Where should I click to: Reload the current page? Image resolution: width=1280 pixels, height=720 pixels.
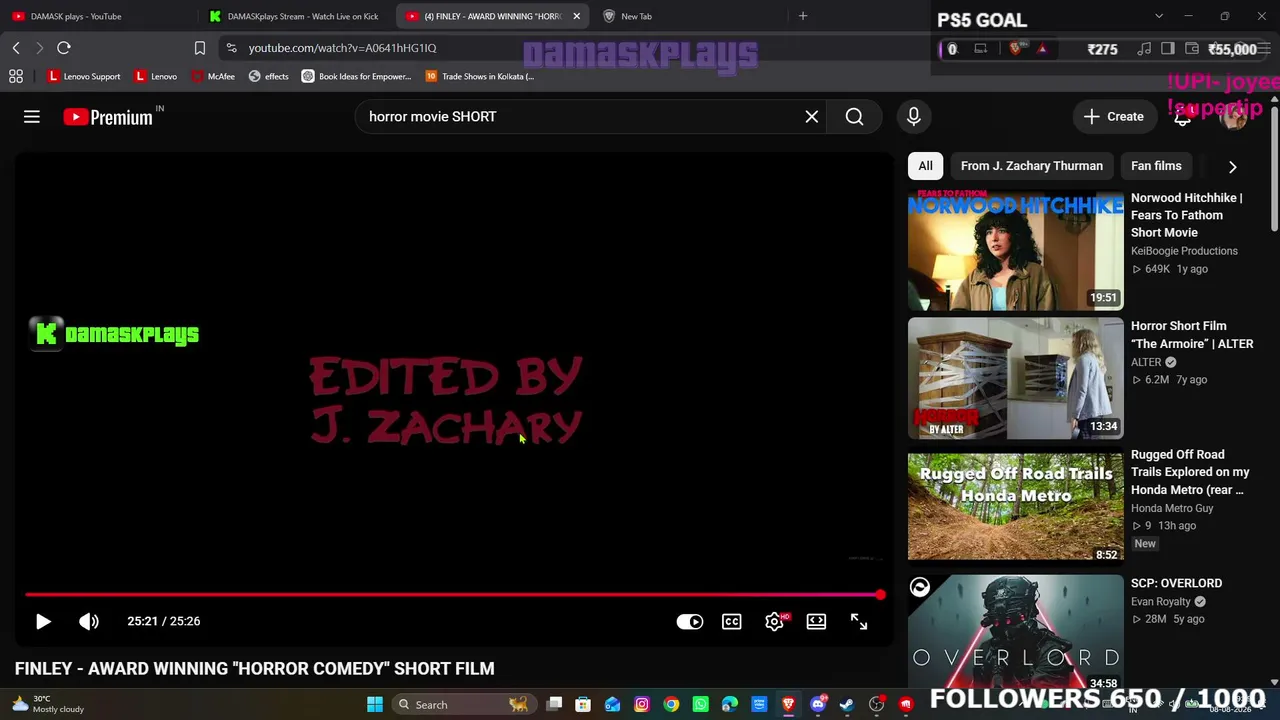(64, 48)
